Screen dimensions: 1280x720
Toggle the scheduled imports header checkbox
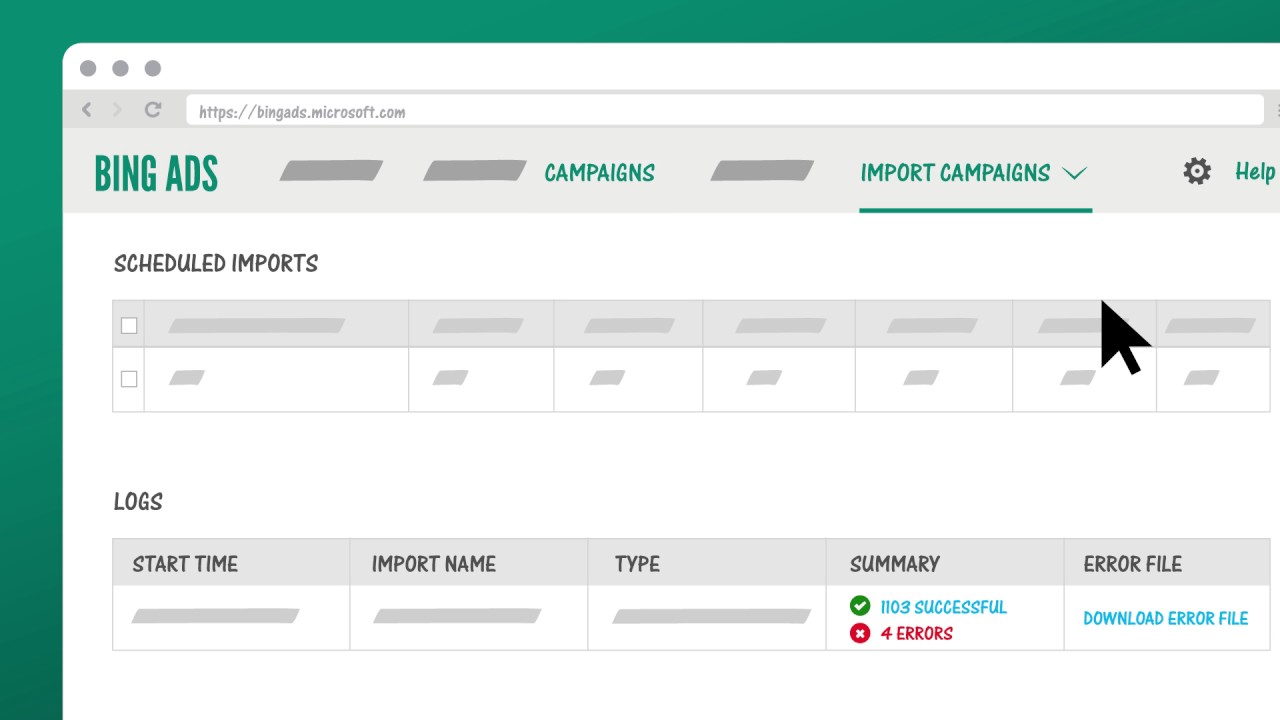point(129,325)
